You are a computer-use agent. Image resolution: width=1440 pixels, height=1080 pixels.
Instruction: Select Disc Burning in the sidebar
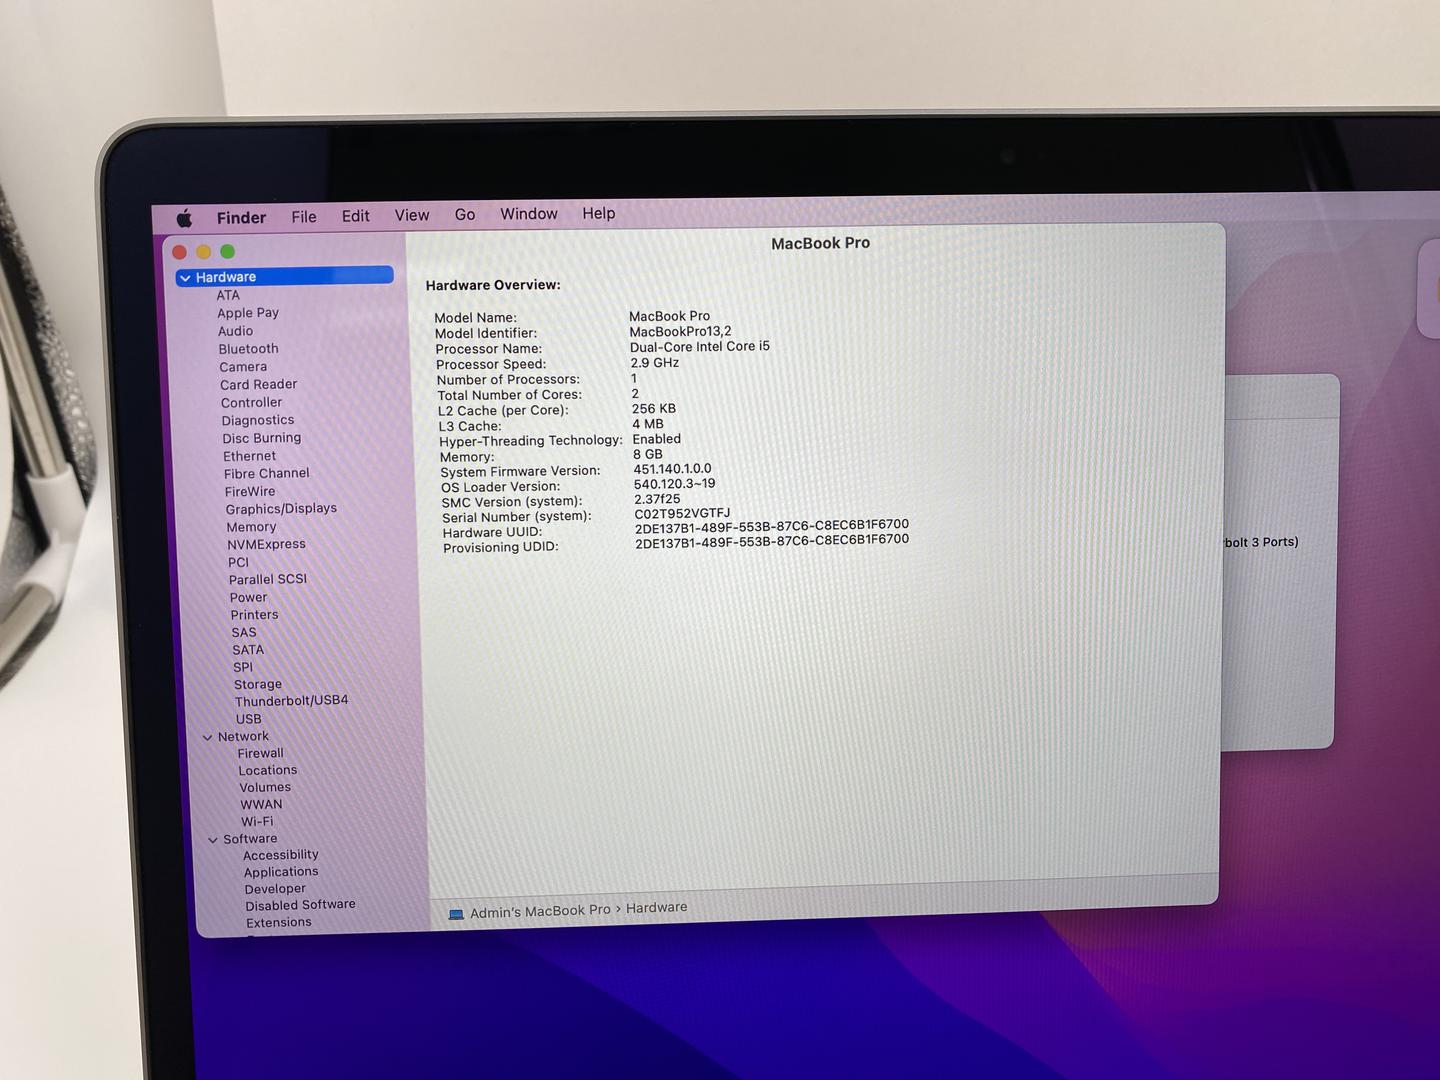click(262, 438)
